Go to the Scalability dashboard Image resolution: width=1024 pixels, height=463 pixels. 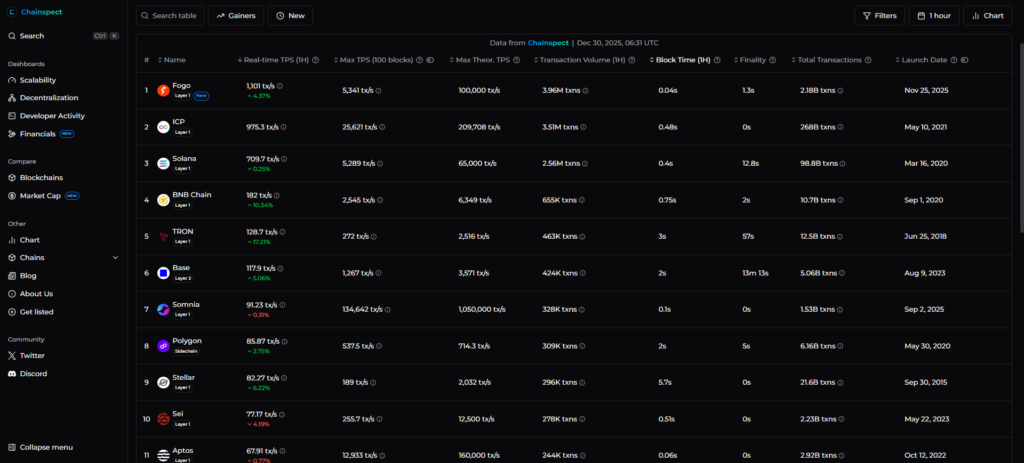tap(38, 80)
